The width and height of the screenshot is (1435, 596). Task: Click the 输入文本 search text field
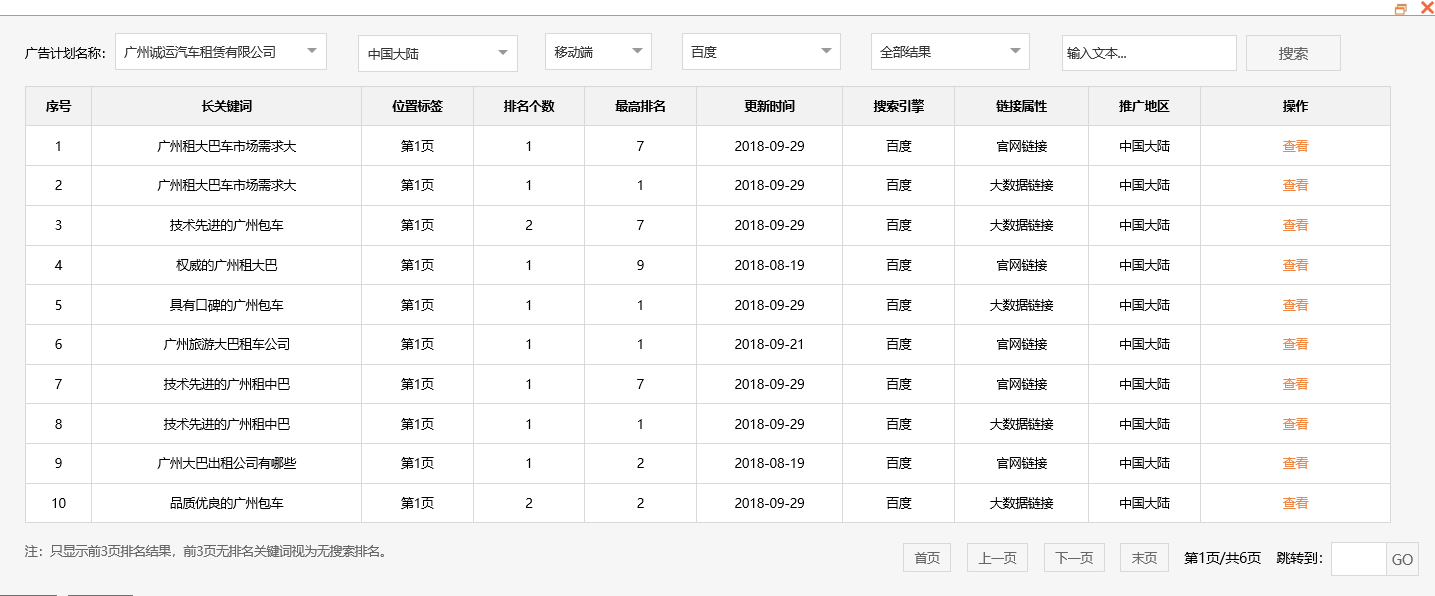[x=1148, y=52]
